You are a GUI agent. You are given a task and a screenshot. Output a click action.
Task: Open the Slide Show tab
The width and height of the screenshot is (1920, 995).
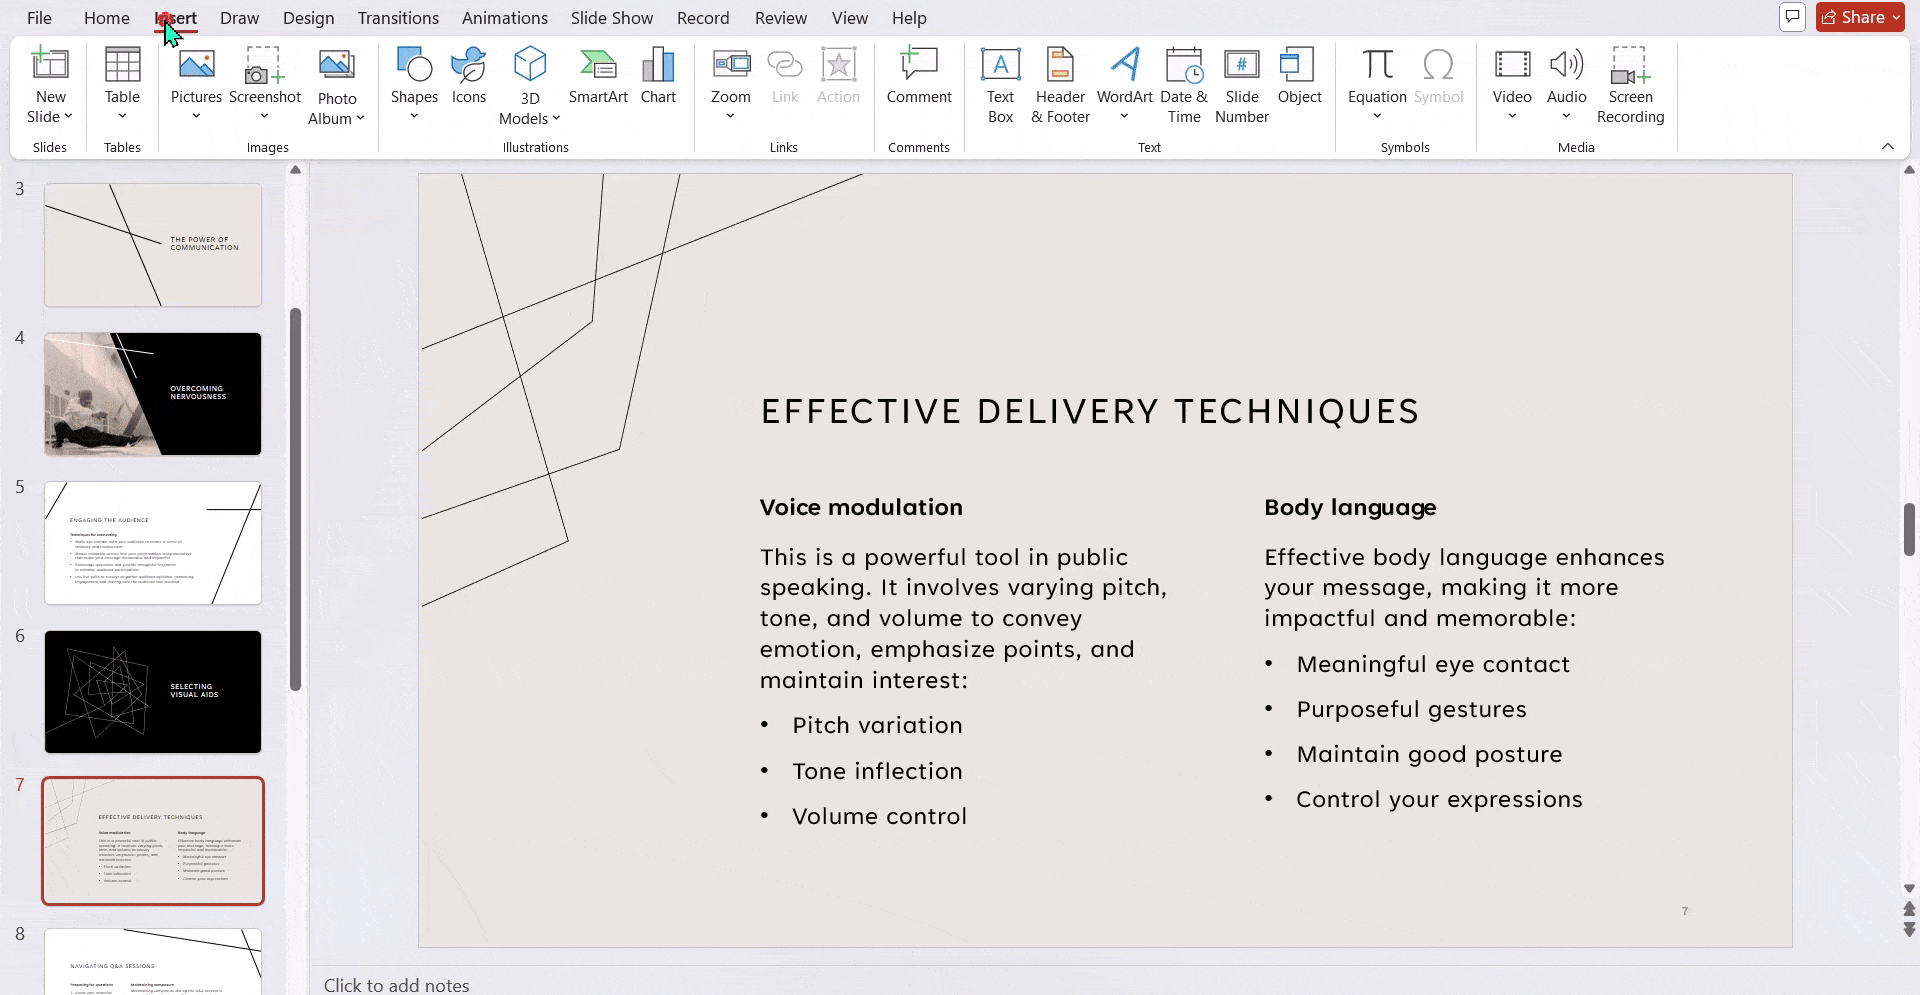coord(611,18)
